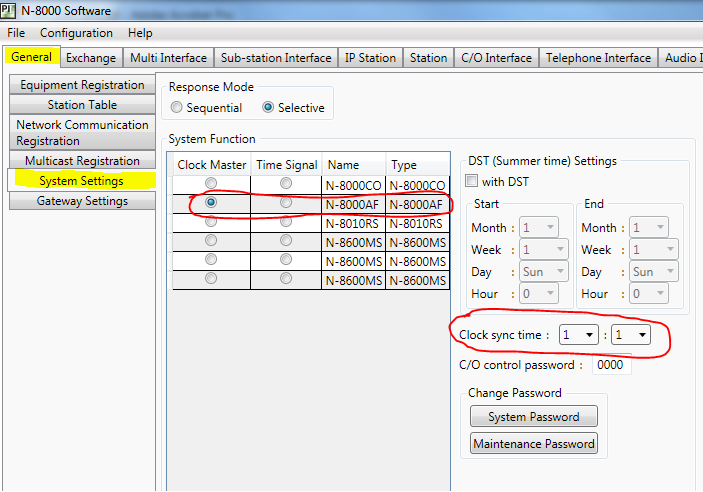
Task: Open Gateway Settings page
Action: point(82,201)
